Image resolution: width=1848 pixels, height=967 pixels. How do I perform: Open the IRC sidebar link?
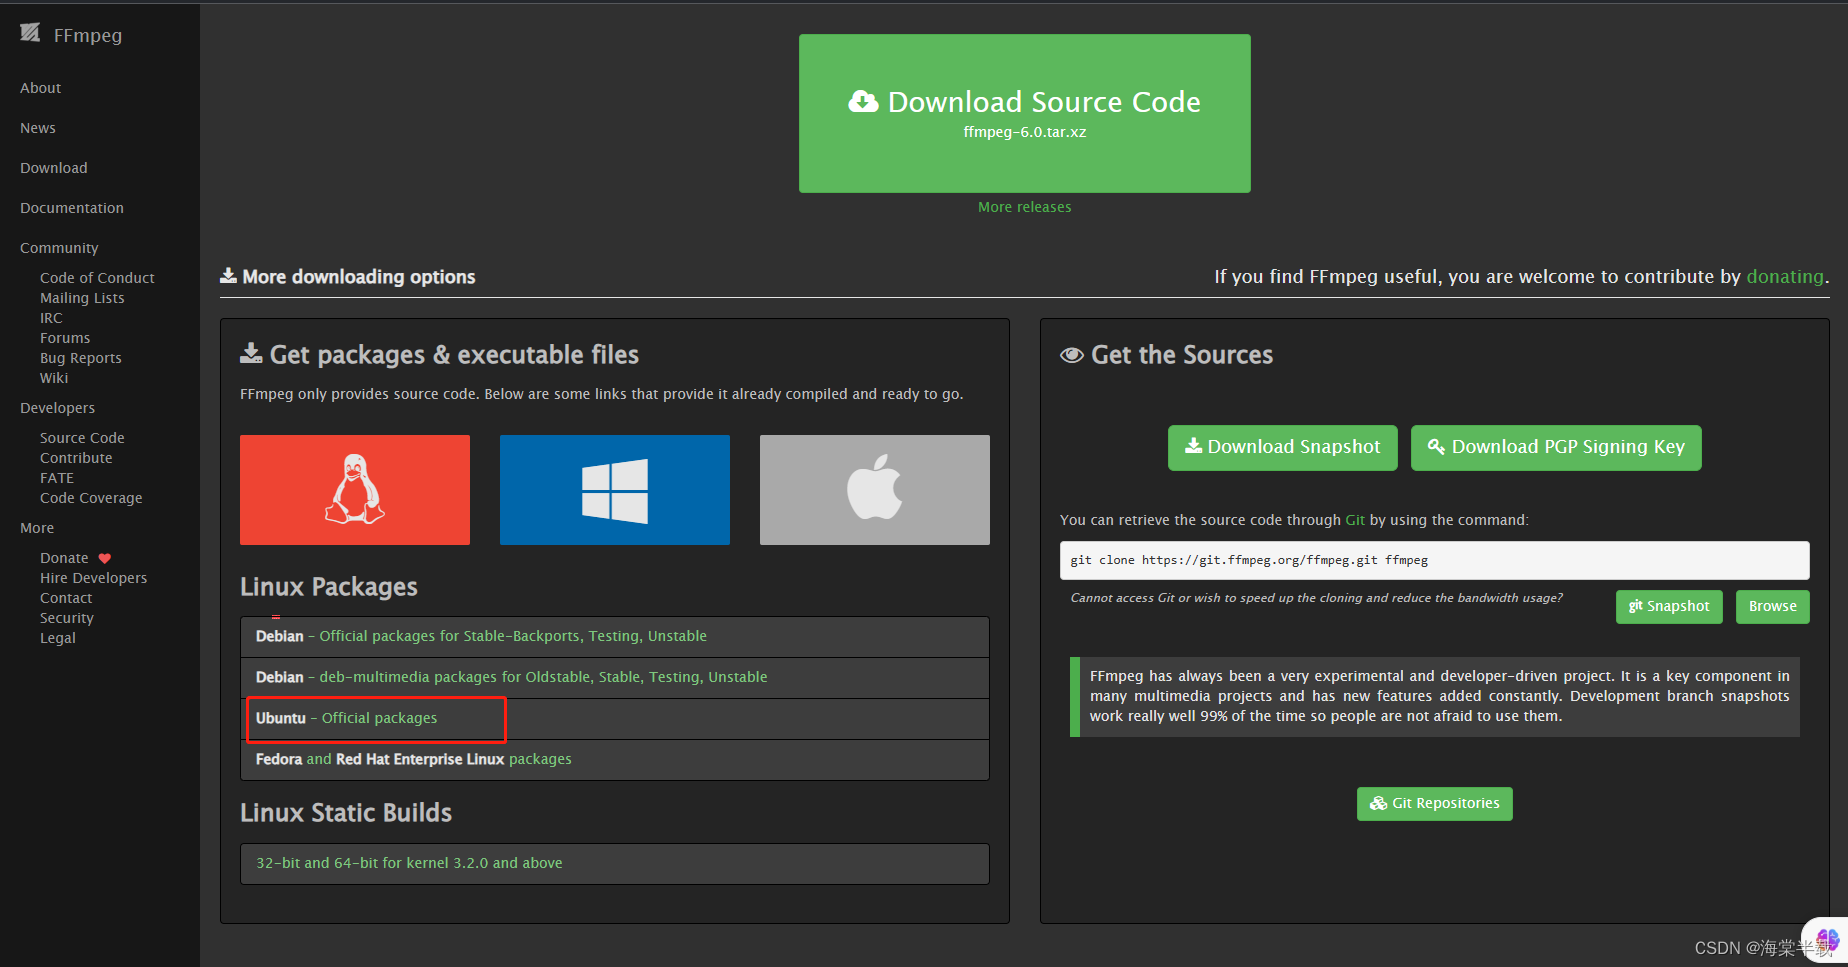point(51,318)
